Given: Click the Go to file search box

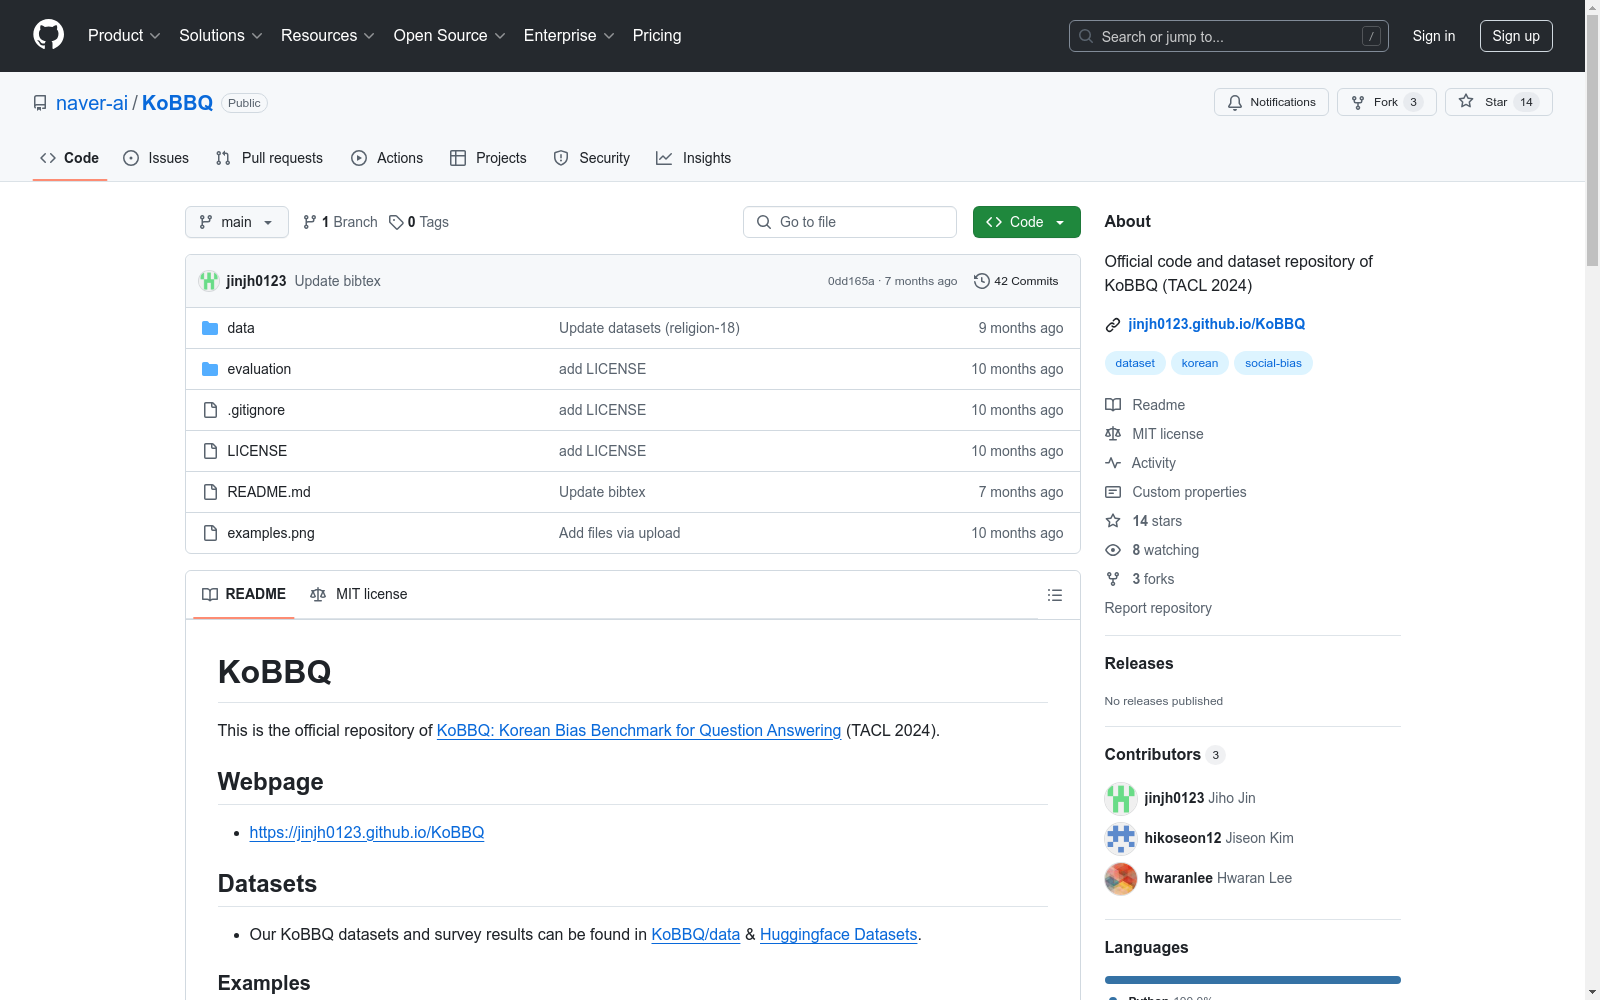Looking at the screenshot, I should (x=850, y=222).
